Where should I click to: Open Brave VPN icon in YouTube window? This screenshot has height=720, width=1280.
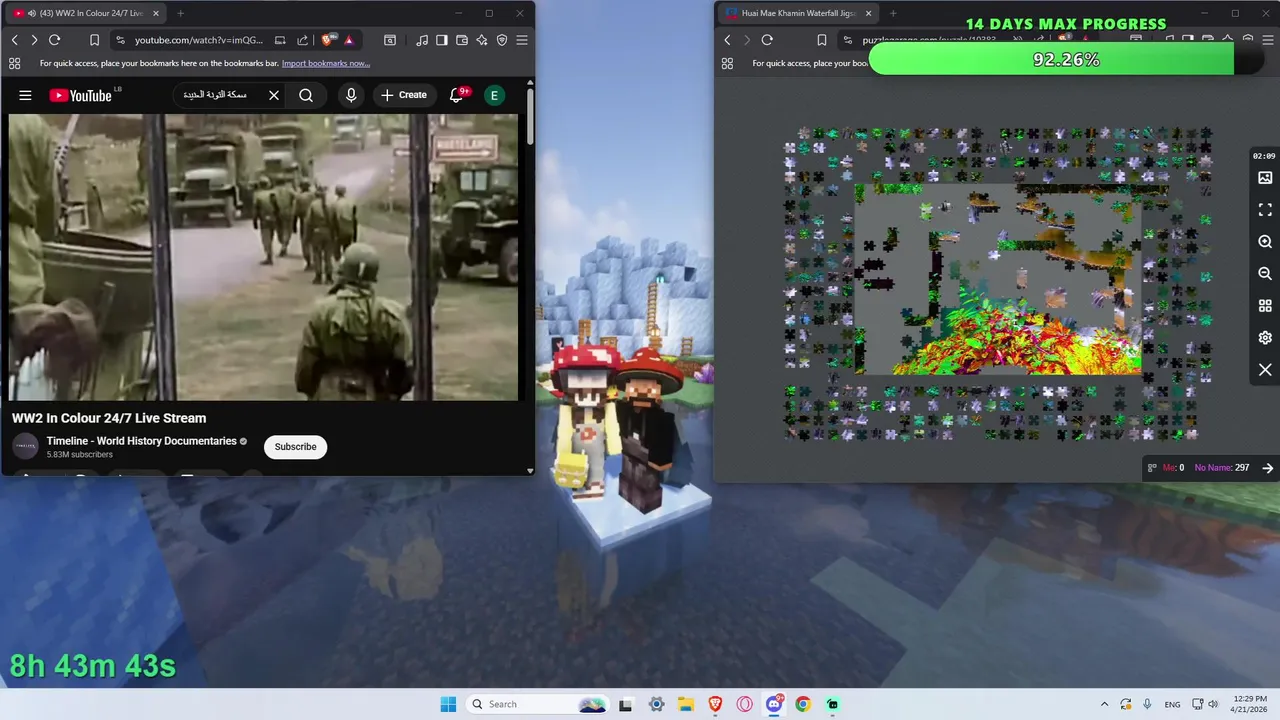click(x=502, y=40)
